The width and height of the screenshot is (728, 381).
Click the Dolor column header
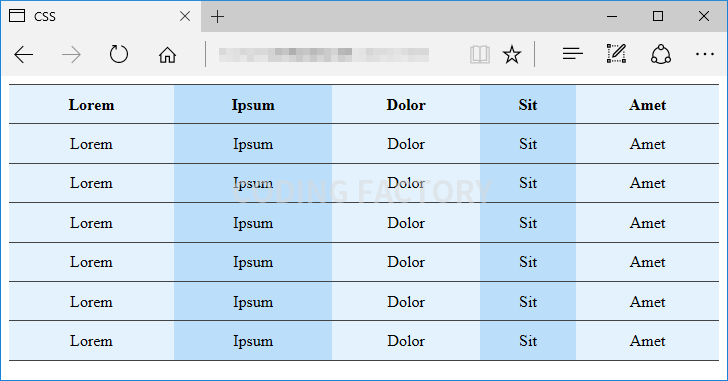406,105
